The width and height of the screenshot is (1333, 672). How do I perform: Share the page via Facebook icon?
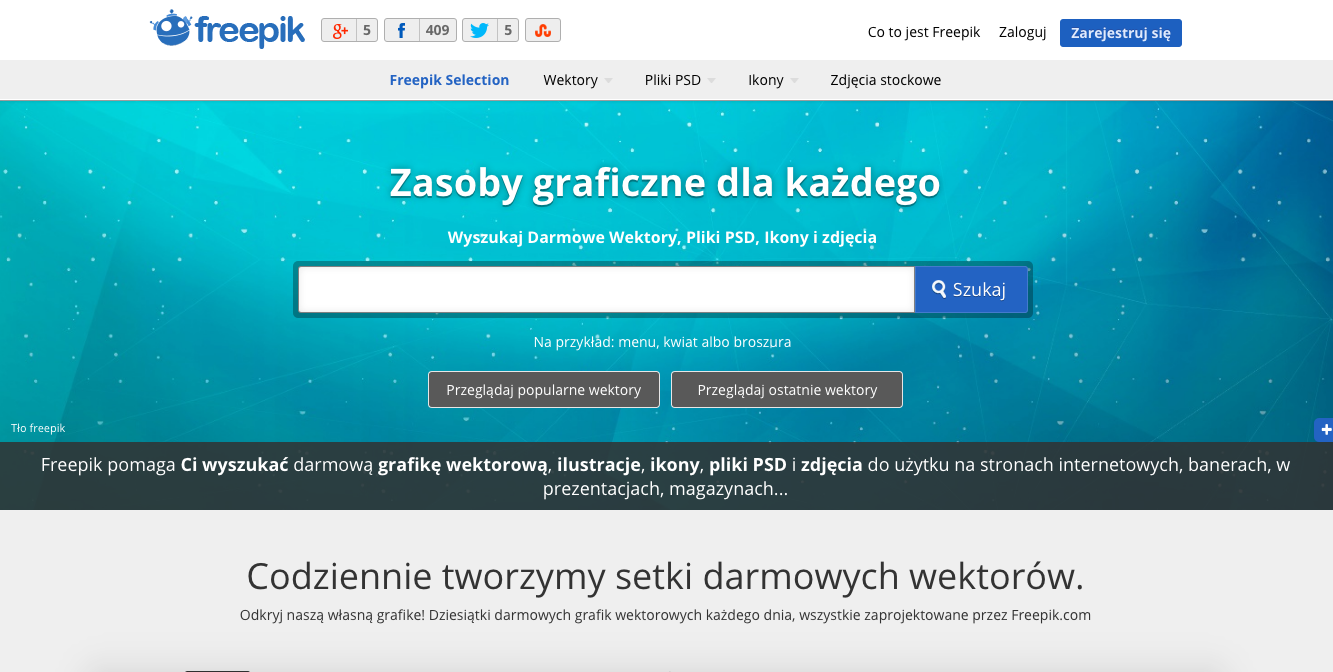pos(402,31)
